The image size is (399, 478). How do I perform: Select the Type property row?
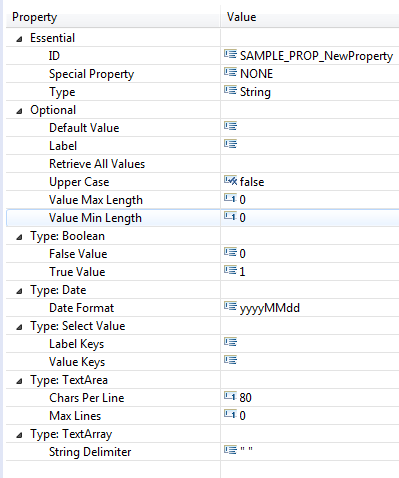202,92
